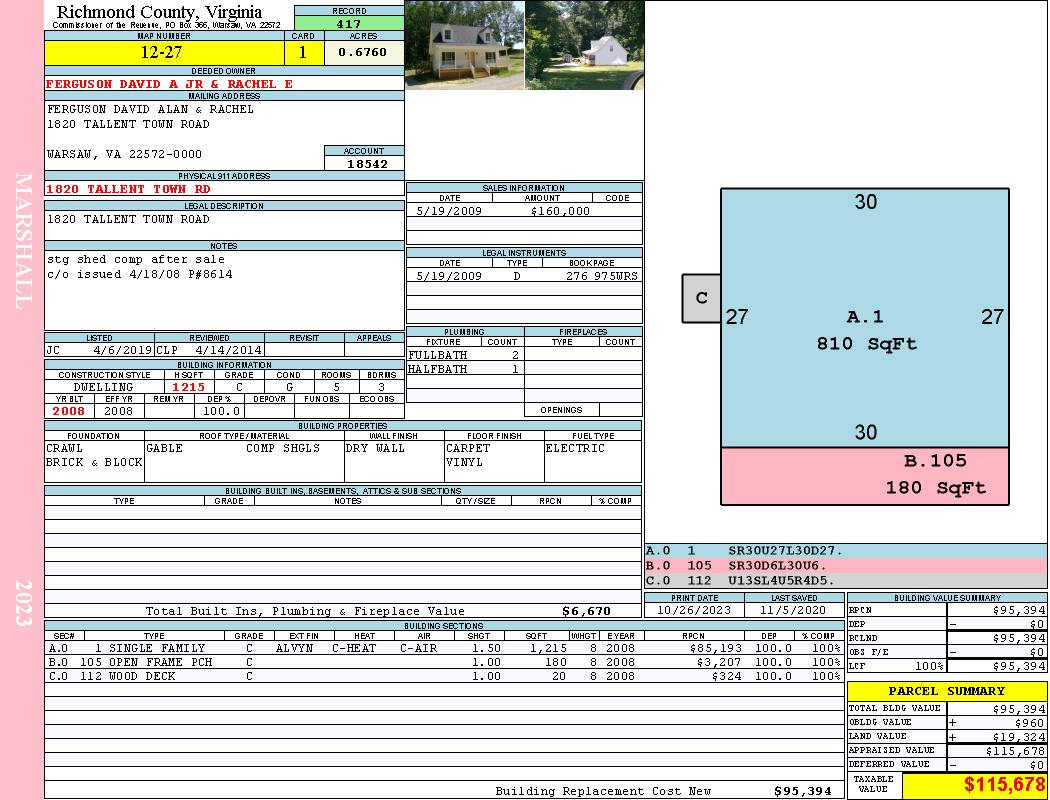
Task: Click the gray deck section C in the sketch
Action: (x=701, y=298)
